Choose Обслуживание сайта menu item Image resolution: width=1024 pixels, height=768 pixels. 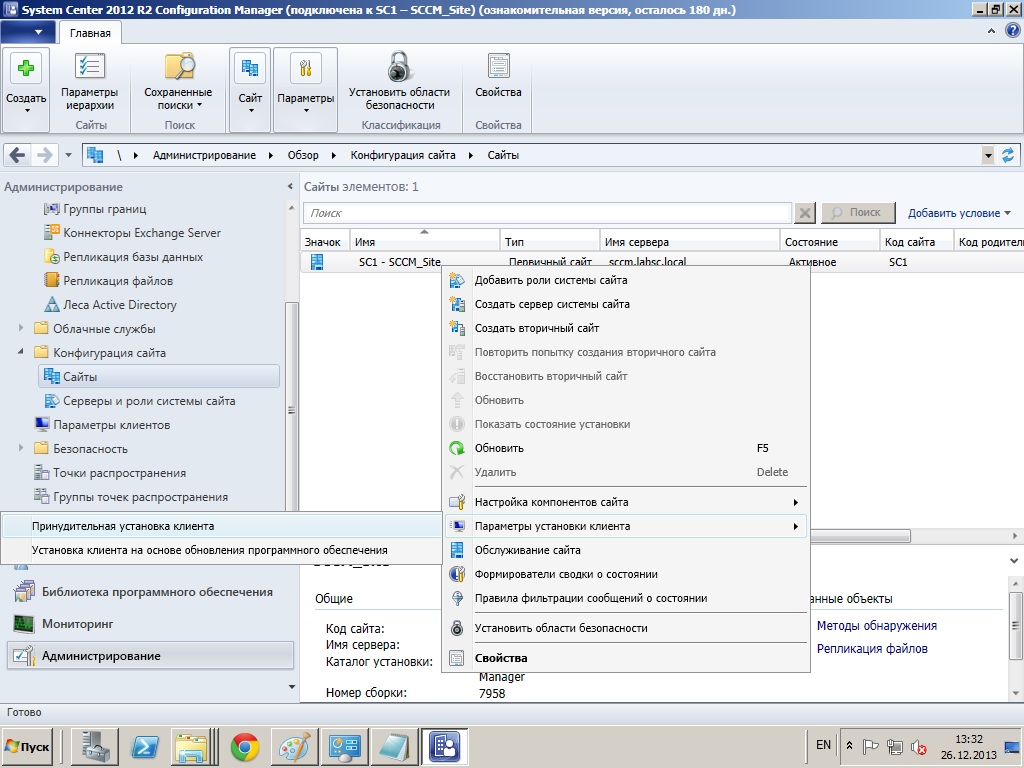coord(626,551)
